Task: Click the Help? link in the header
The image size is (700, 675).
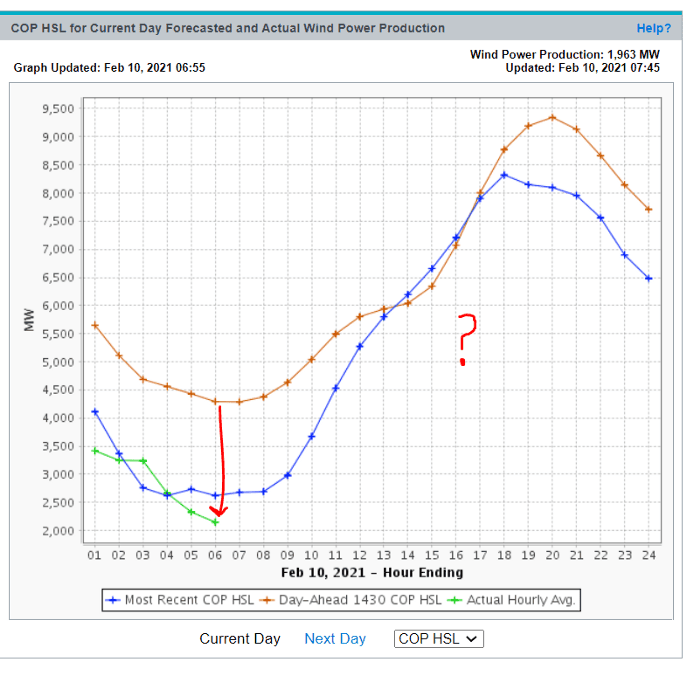Action: point(653,28)
